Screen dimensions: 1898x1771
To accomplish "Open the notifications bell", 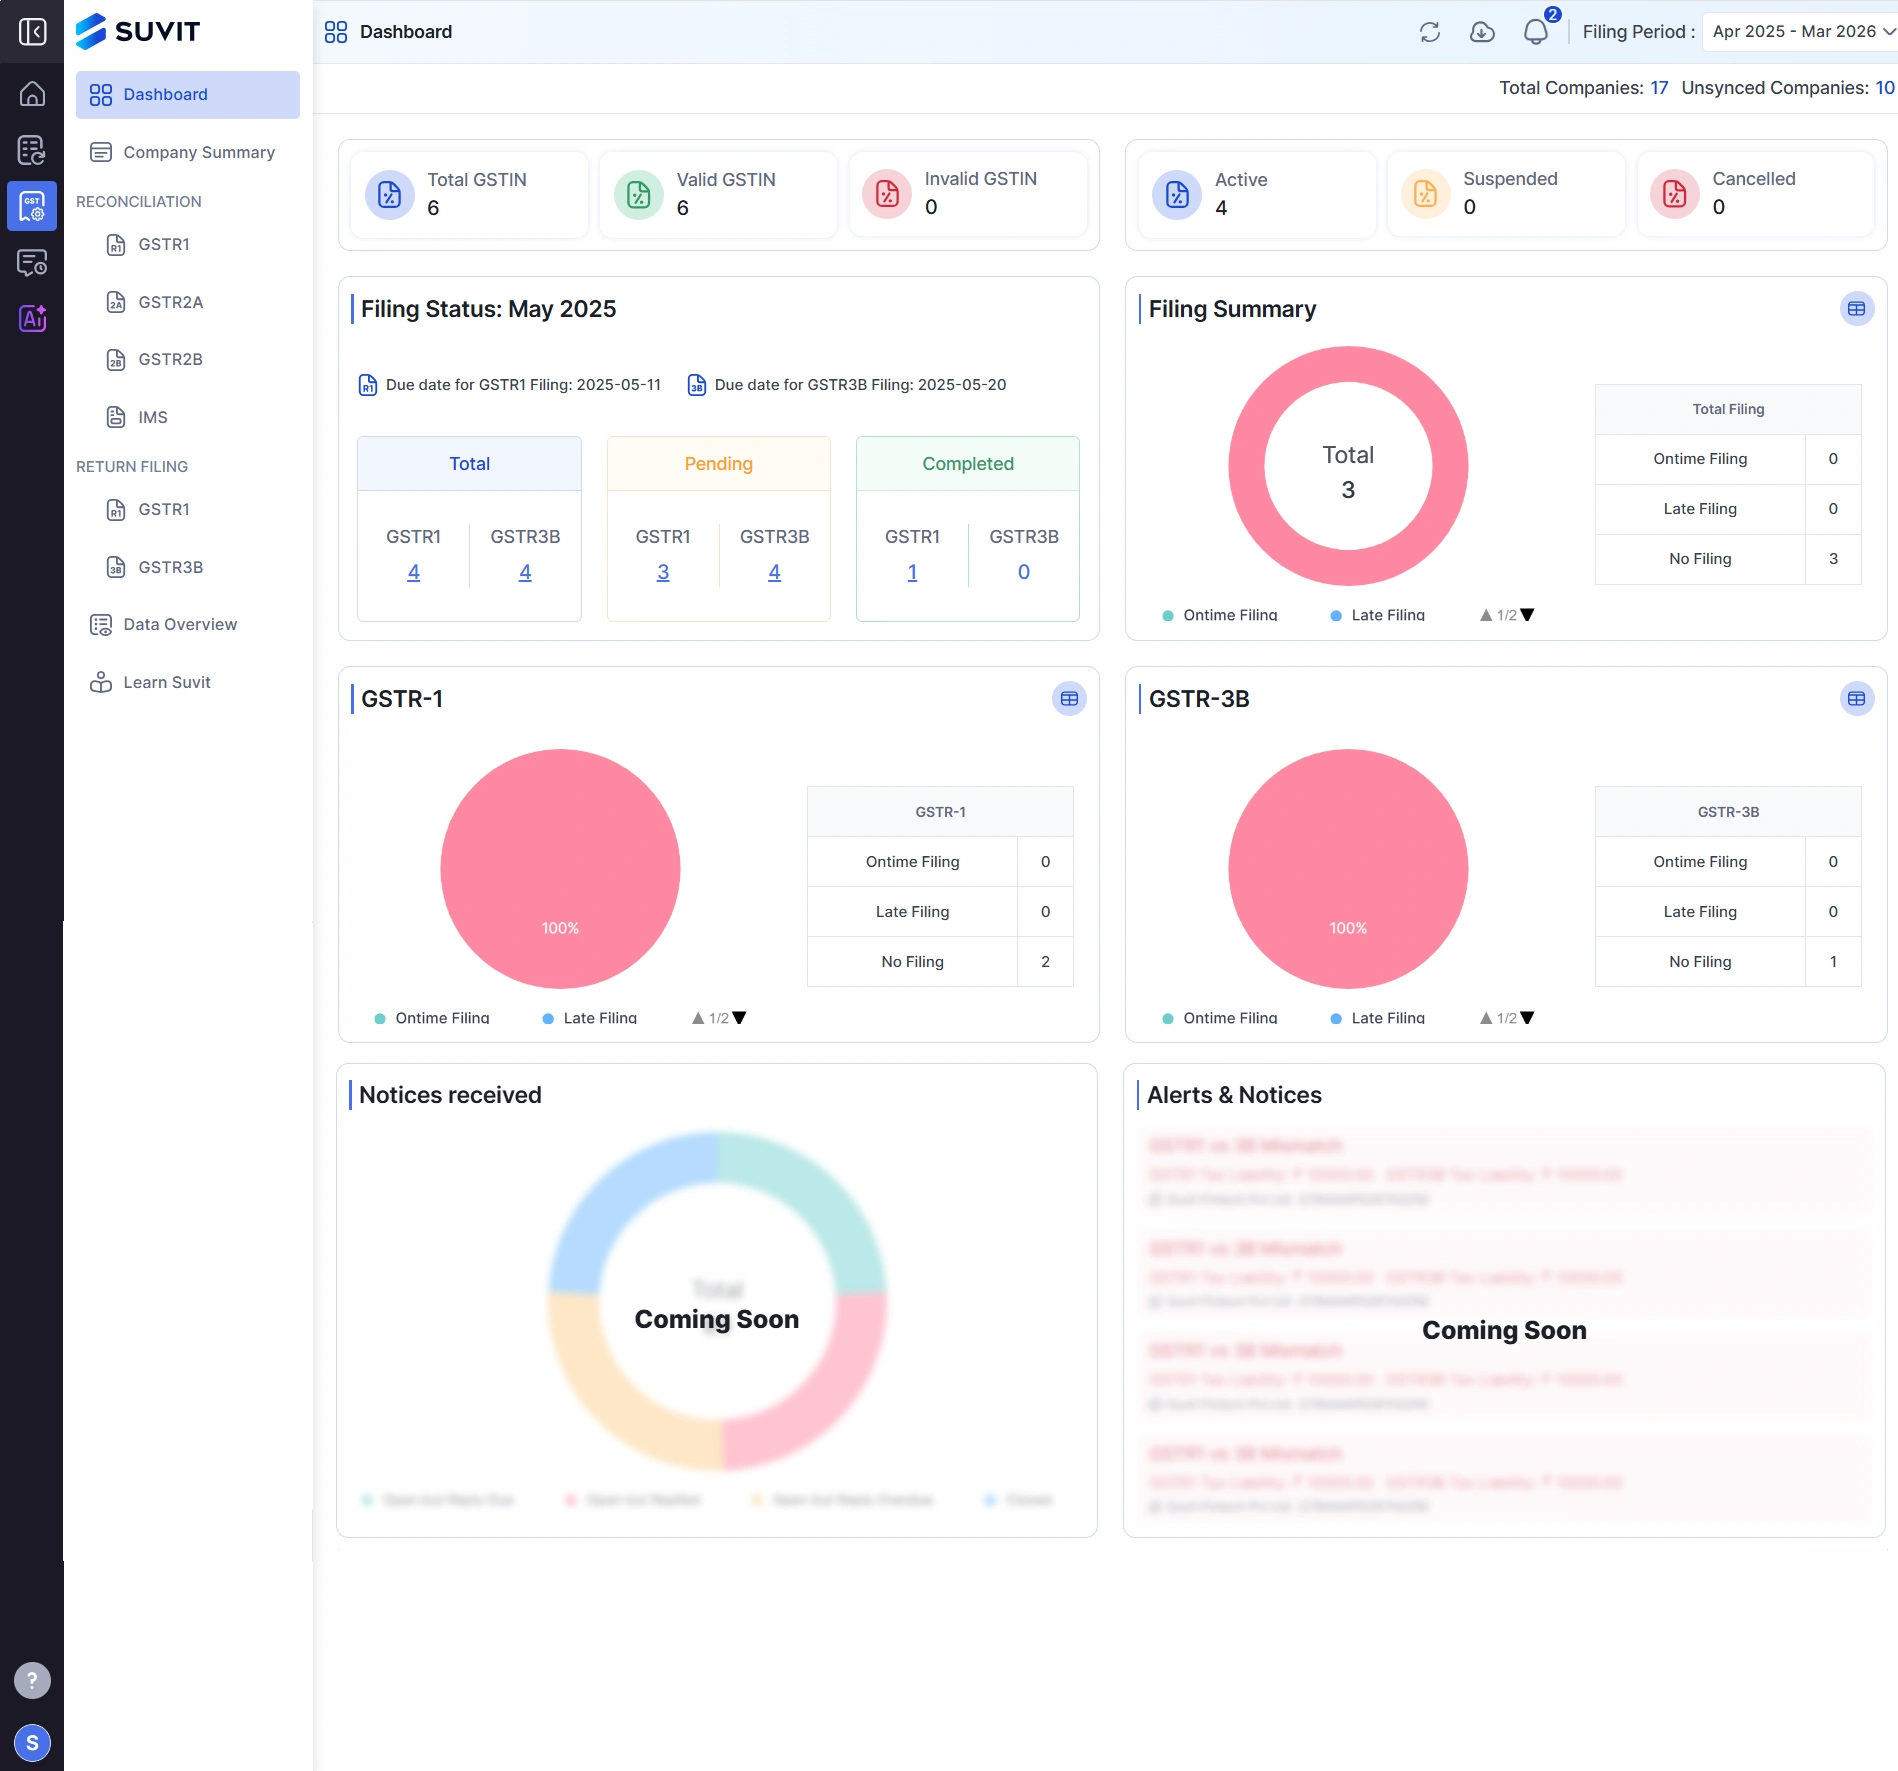I will (1535, 32).
